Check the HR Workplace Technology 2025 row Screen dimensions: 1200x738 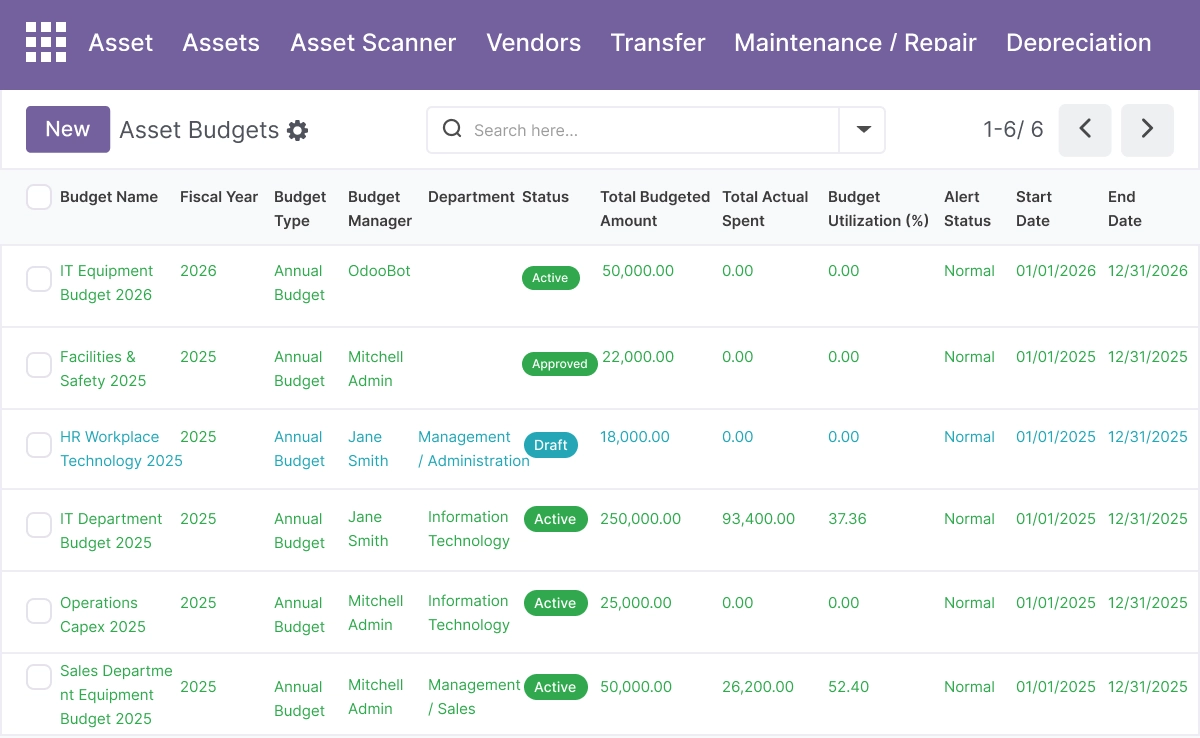39,445
